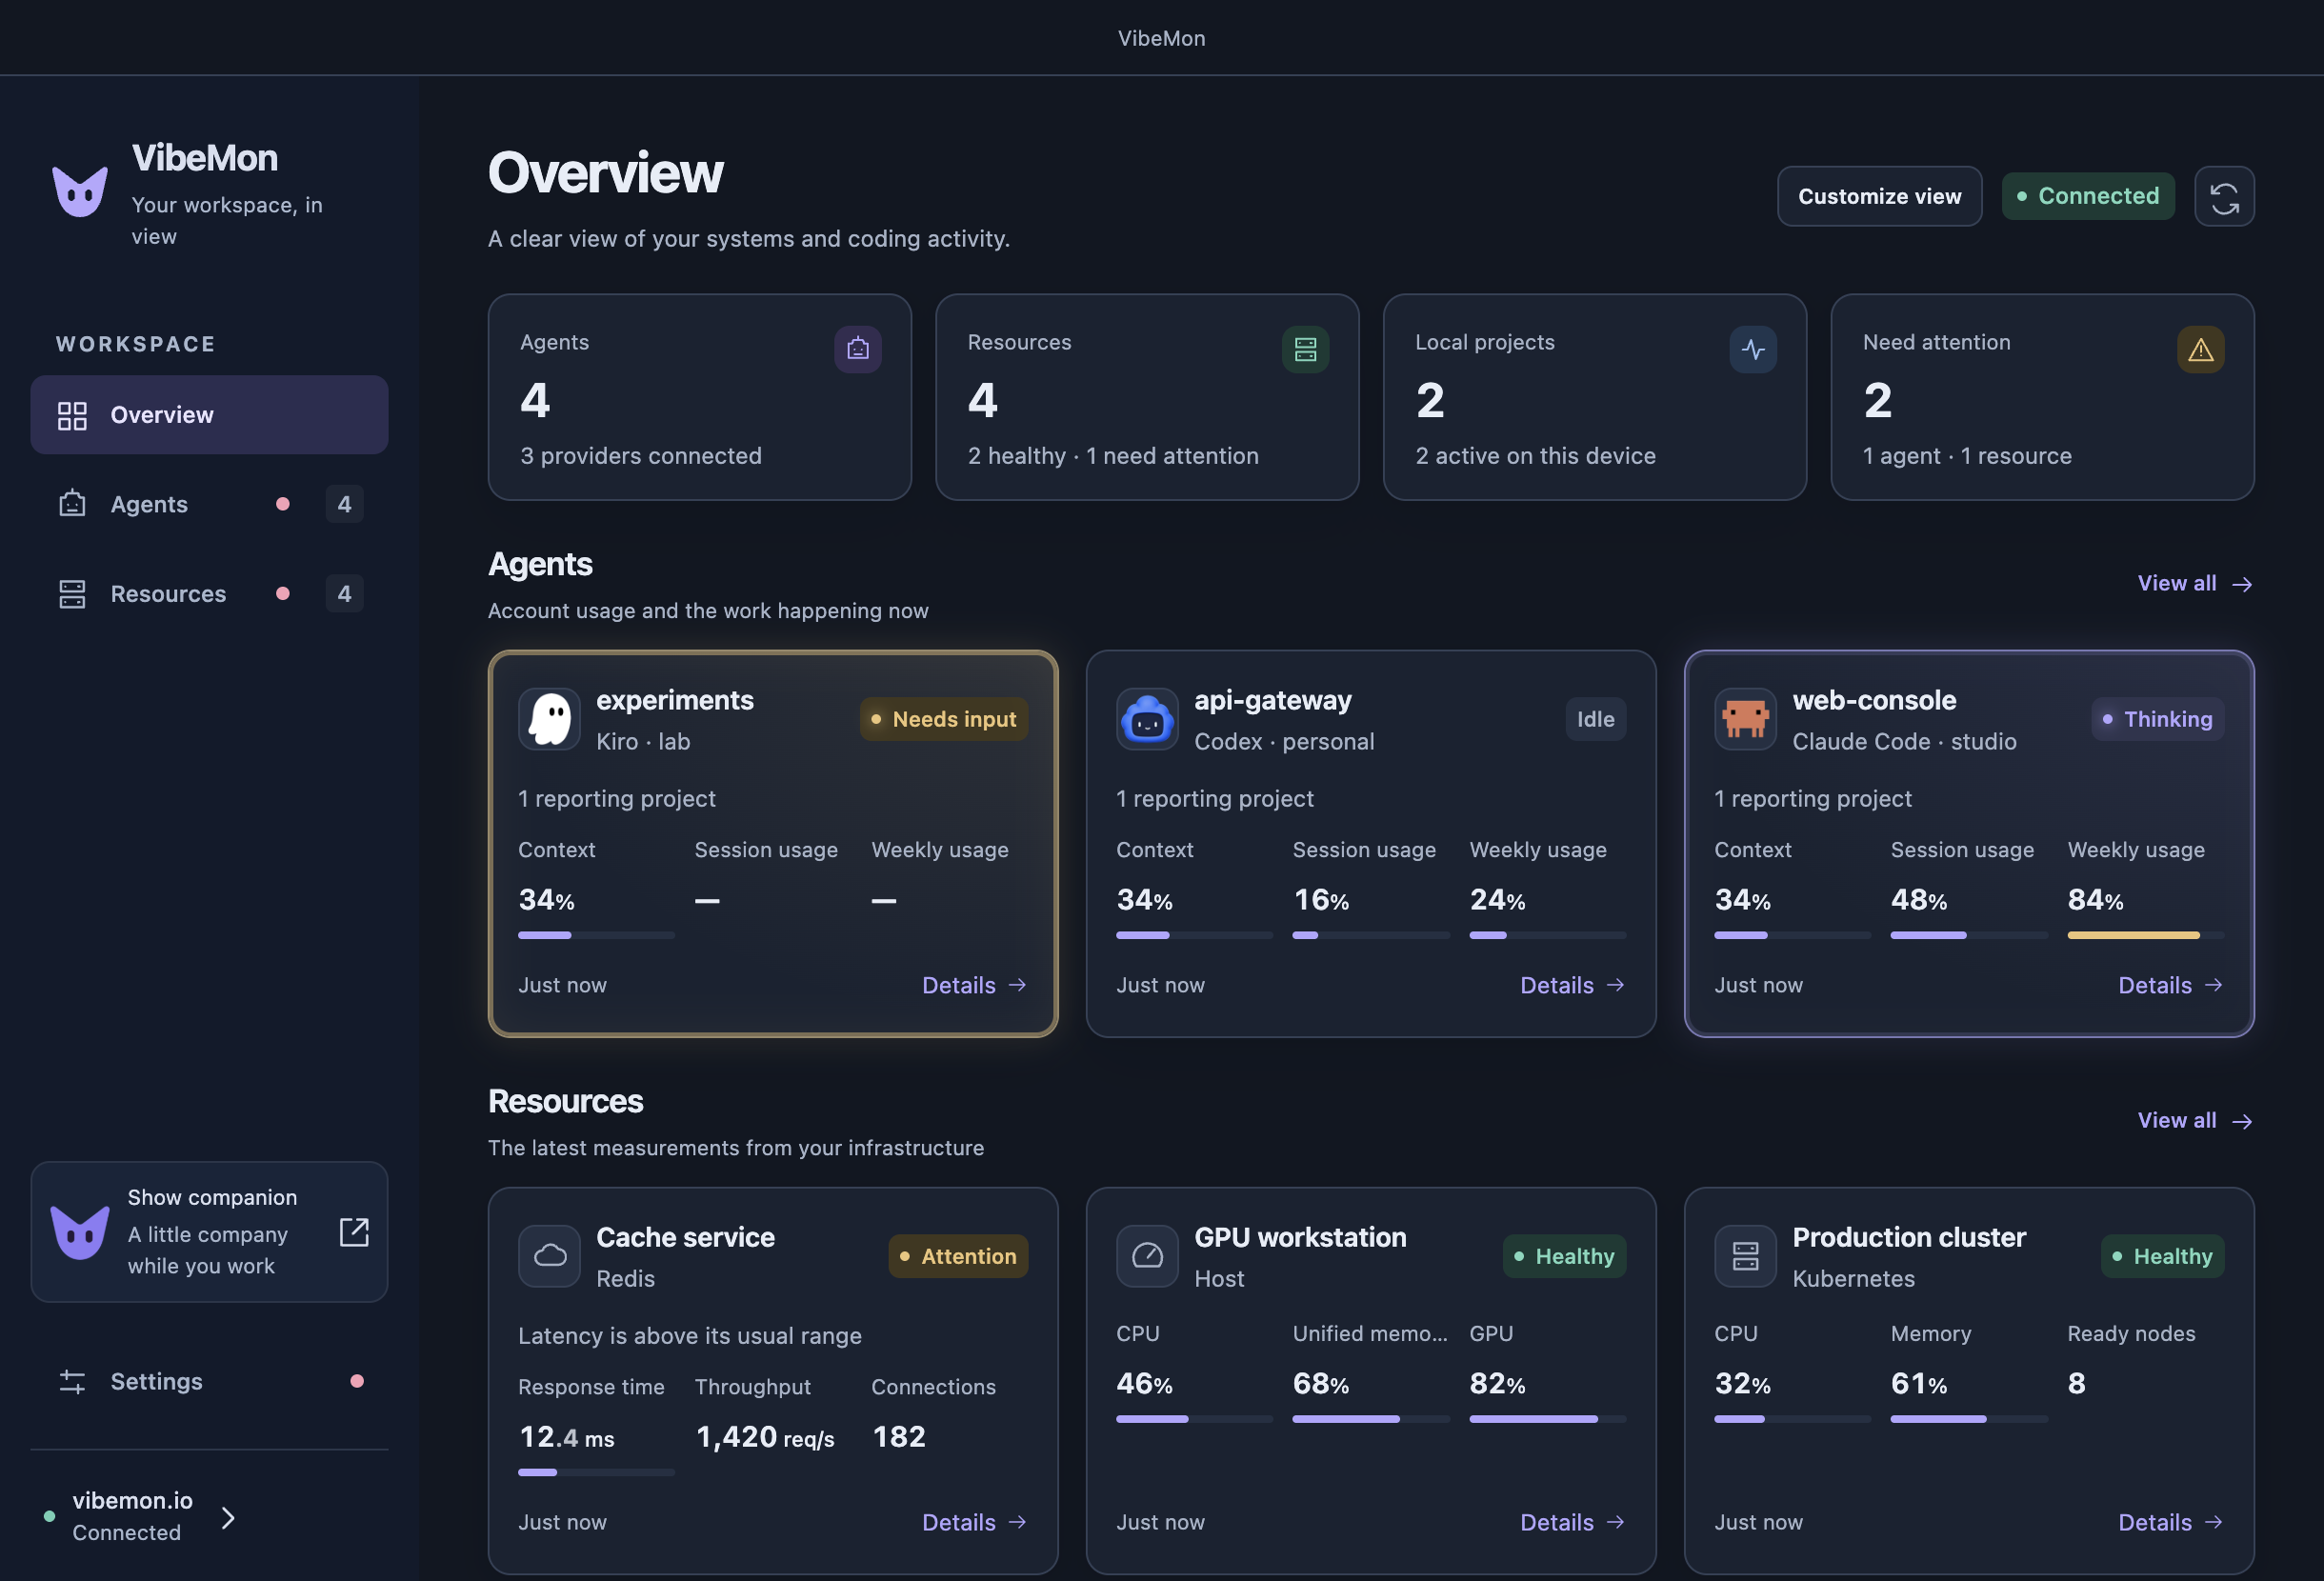Click the GPU workstation gauge icon

[1147, 1256]
